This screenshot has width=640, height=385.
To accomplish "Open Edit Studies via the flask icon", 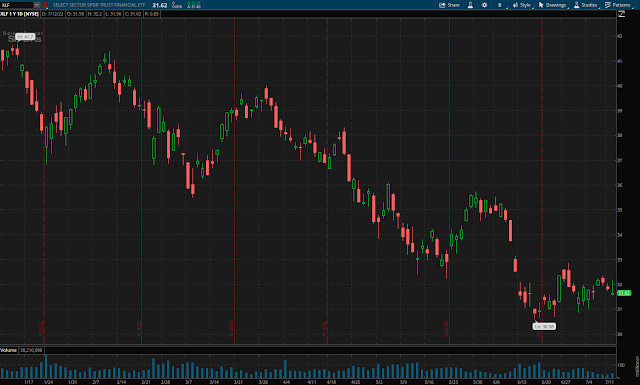I will (470, 5).
